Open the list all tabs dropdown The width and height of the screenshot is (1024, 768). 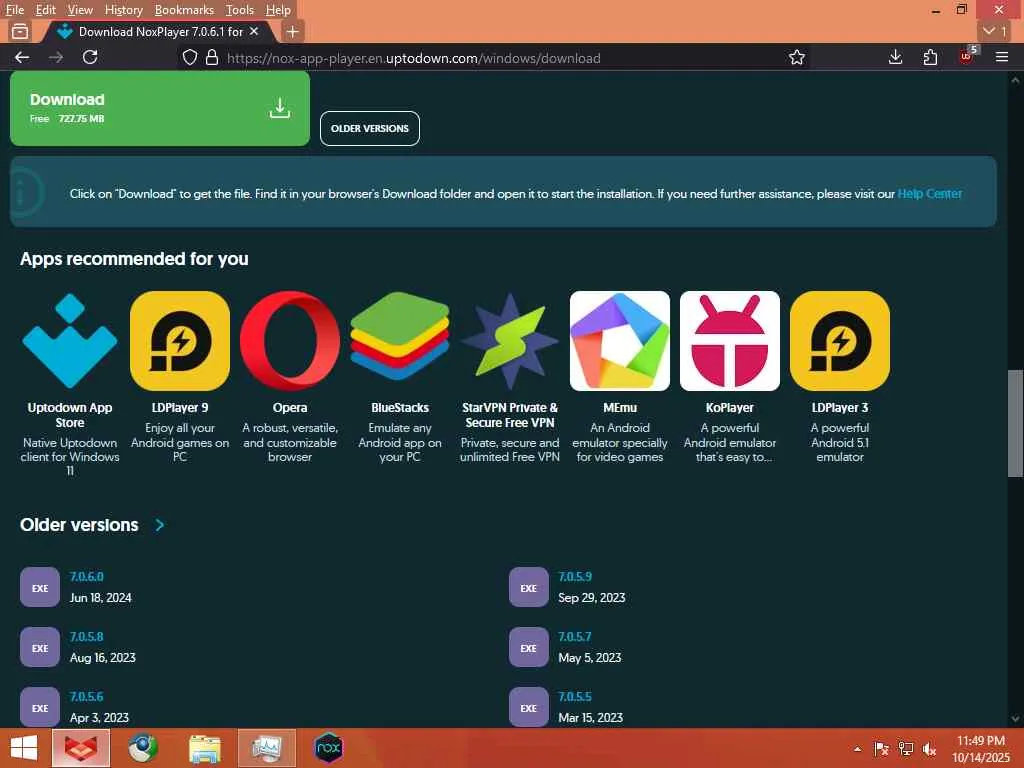[x=995, y=31]
